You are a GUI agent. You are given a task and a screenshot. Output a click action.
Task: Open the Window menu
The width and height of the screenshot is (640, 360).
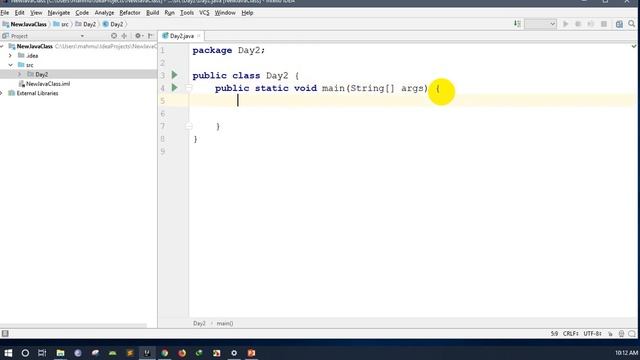coord(225,13)
